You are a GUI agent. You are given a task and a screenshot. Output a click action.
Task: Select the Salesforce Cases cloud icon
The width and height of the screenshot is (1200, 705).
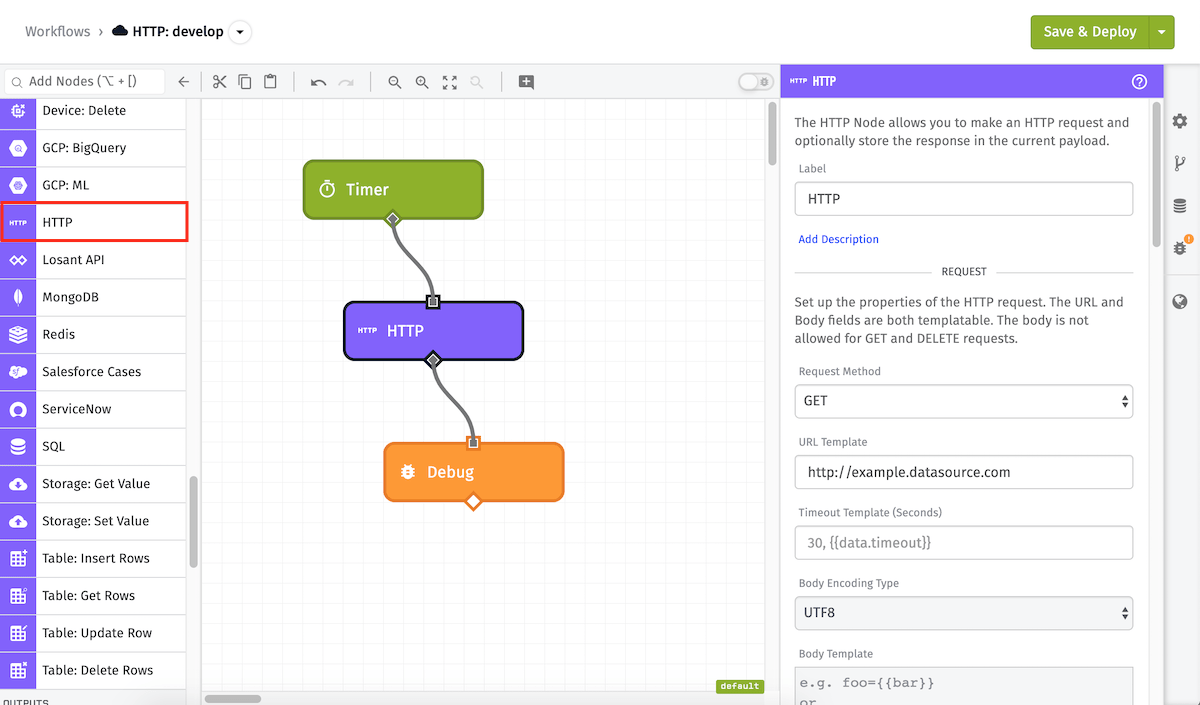[18, 372]
